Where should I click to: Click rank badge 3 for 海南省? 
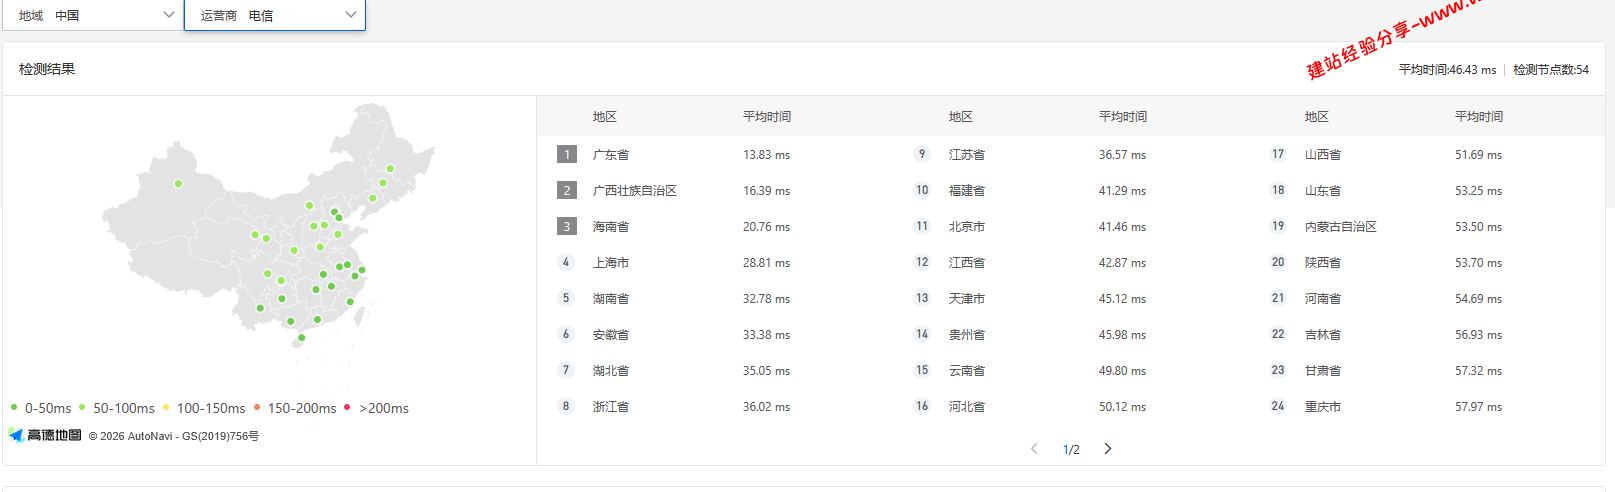567,226
